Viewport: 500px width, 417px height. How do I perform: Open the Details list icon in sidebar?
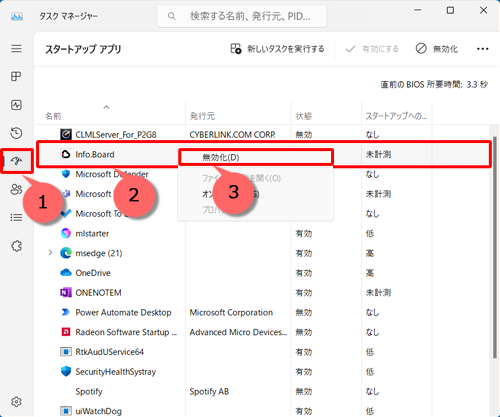[16, 218]
